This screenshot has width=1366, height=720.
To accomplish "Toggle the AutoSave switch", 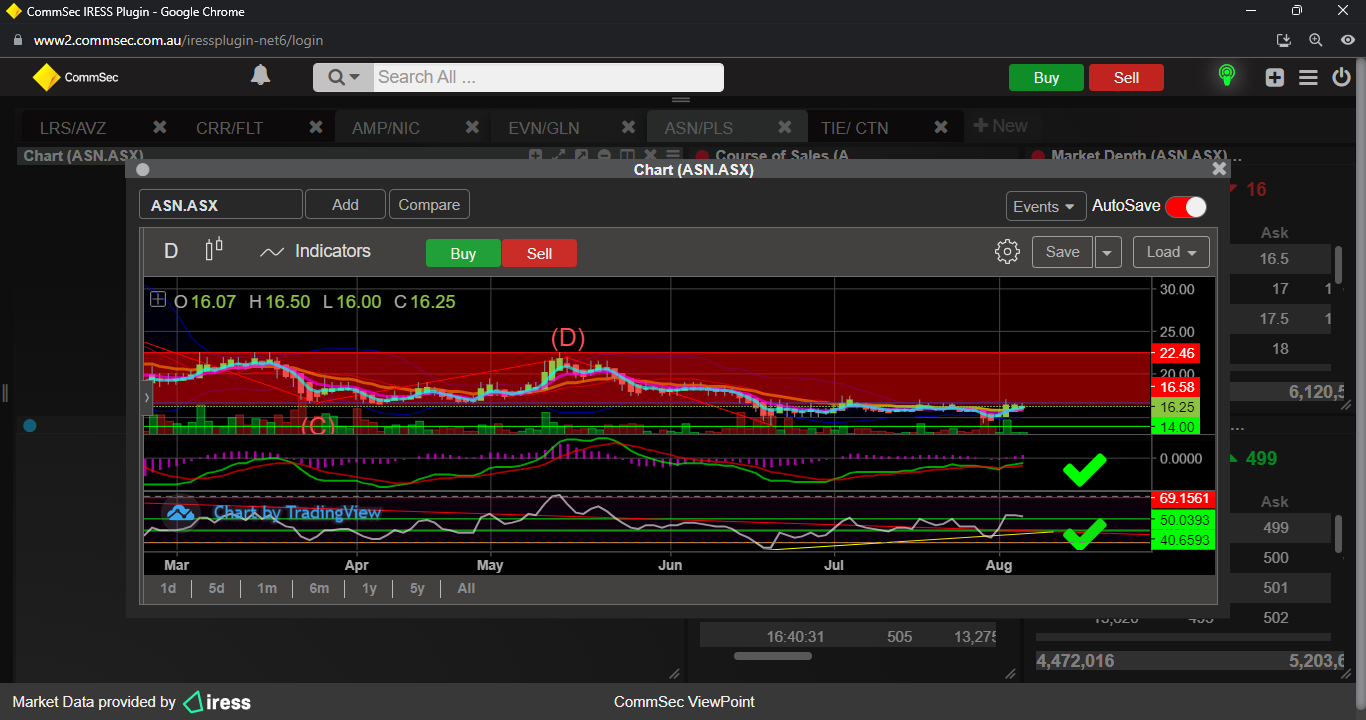I will tap(1186, 206).
